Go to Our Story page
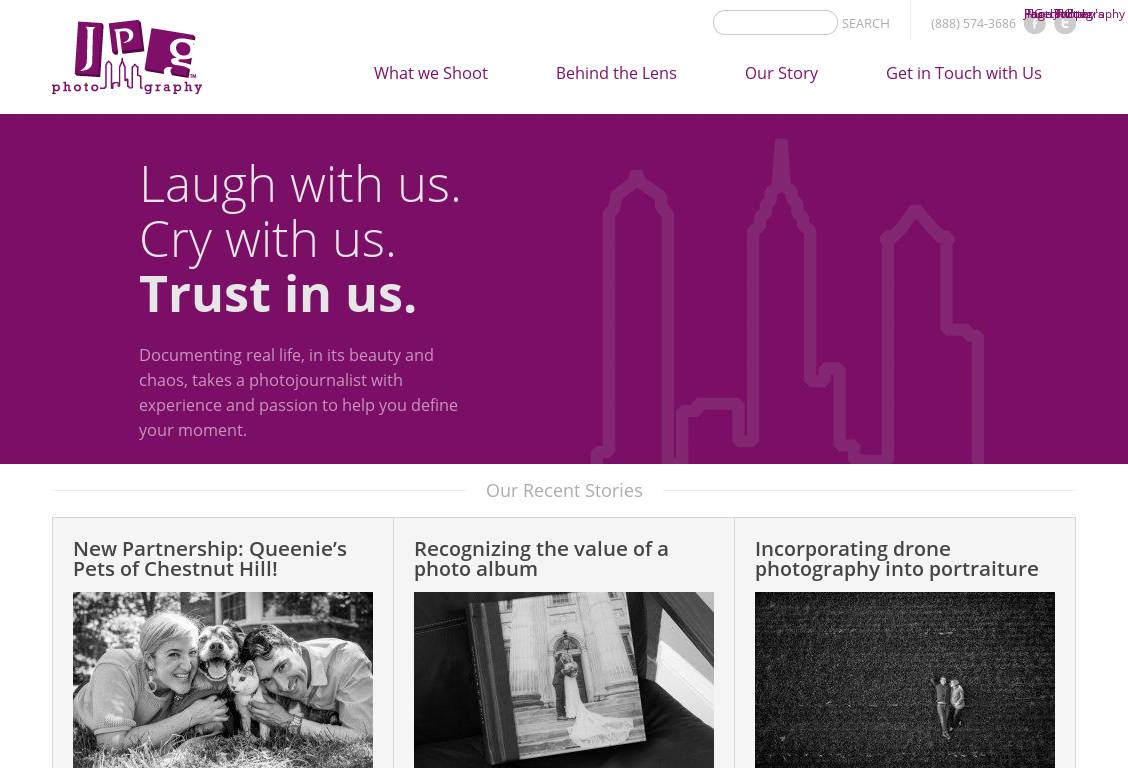The image size is (1128, 768). coord(781,73)
